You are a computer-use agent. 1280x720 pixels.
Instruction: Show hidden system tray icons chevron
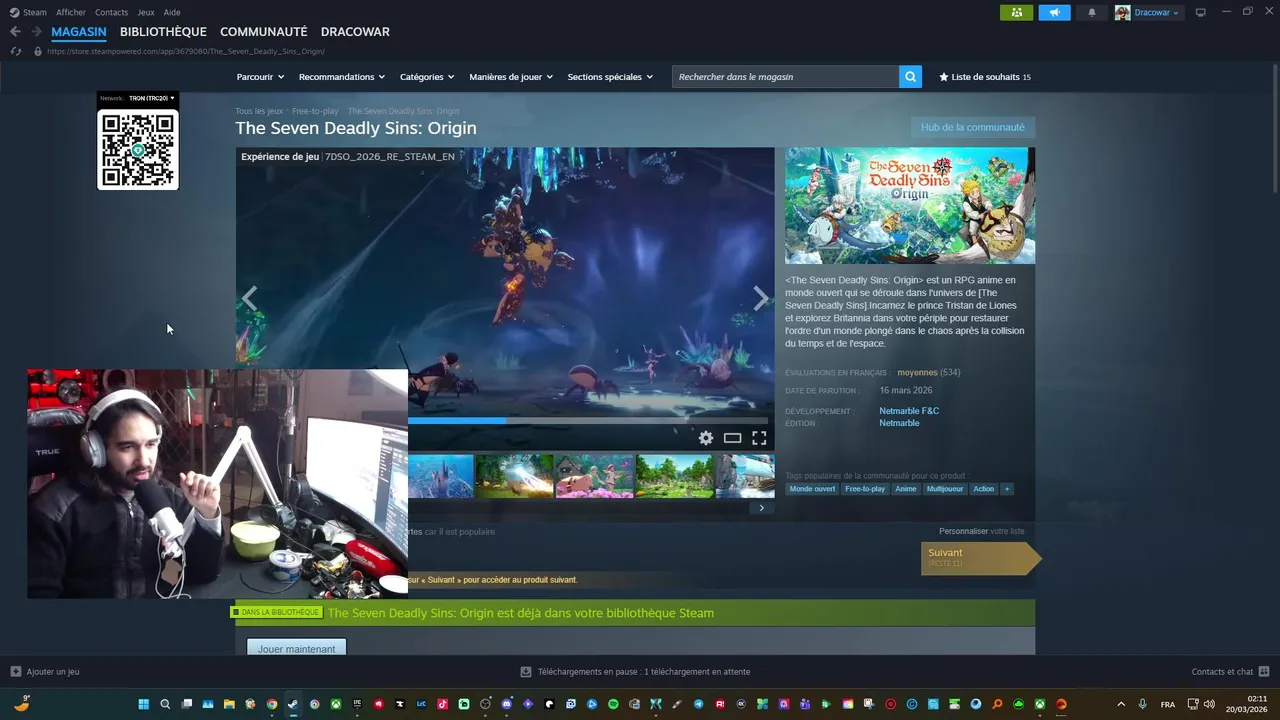click(x=1121, y=704)
